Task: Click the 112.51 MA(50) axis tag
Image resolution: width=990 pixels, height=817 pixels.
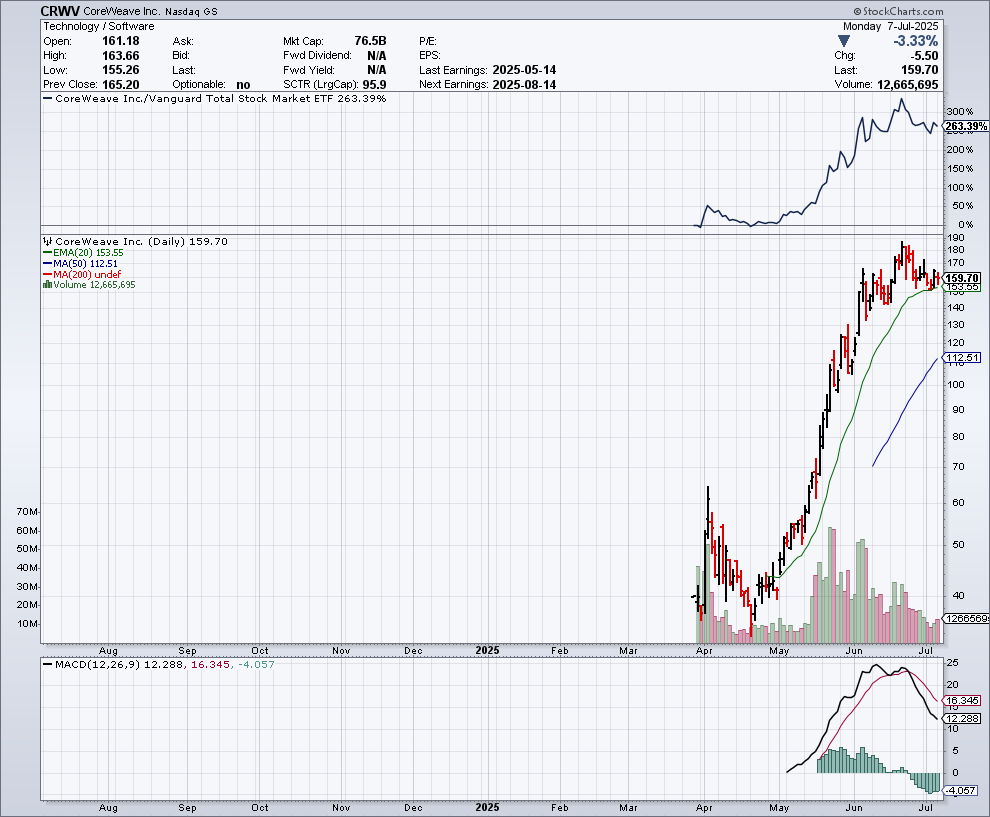Action: click(x=962, y=358)
